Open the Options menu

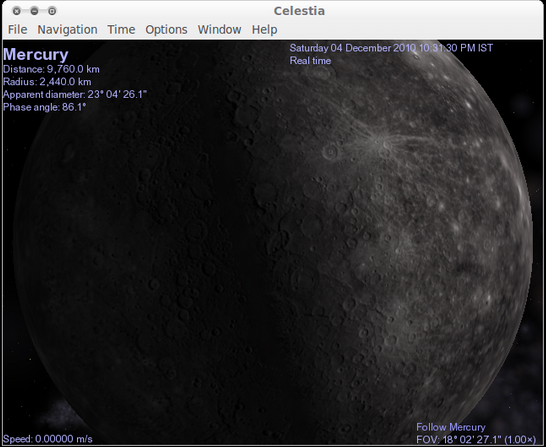(166, 30)
